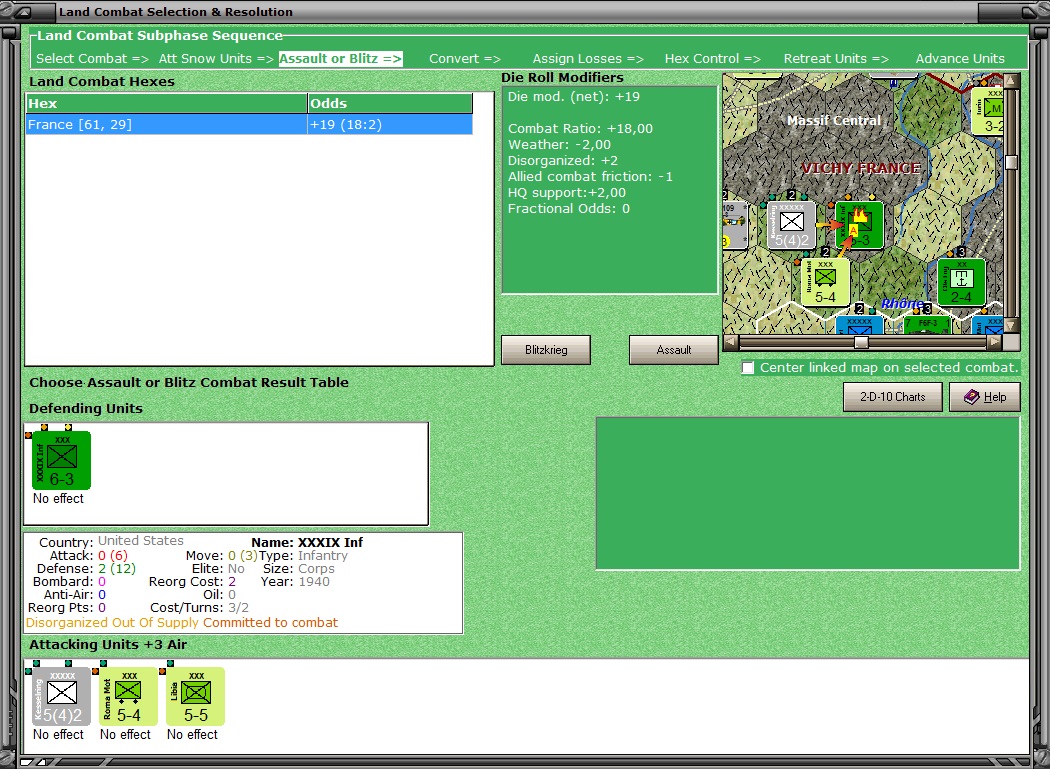Click the defending 6-3 infantry counter on map

[x=859, y=225]
